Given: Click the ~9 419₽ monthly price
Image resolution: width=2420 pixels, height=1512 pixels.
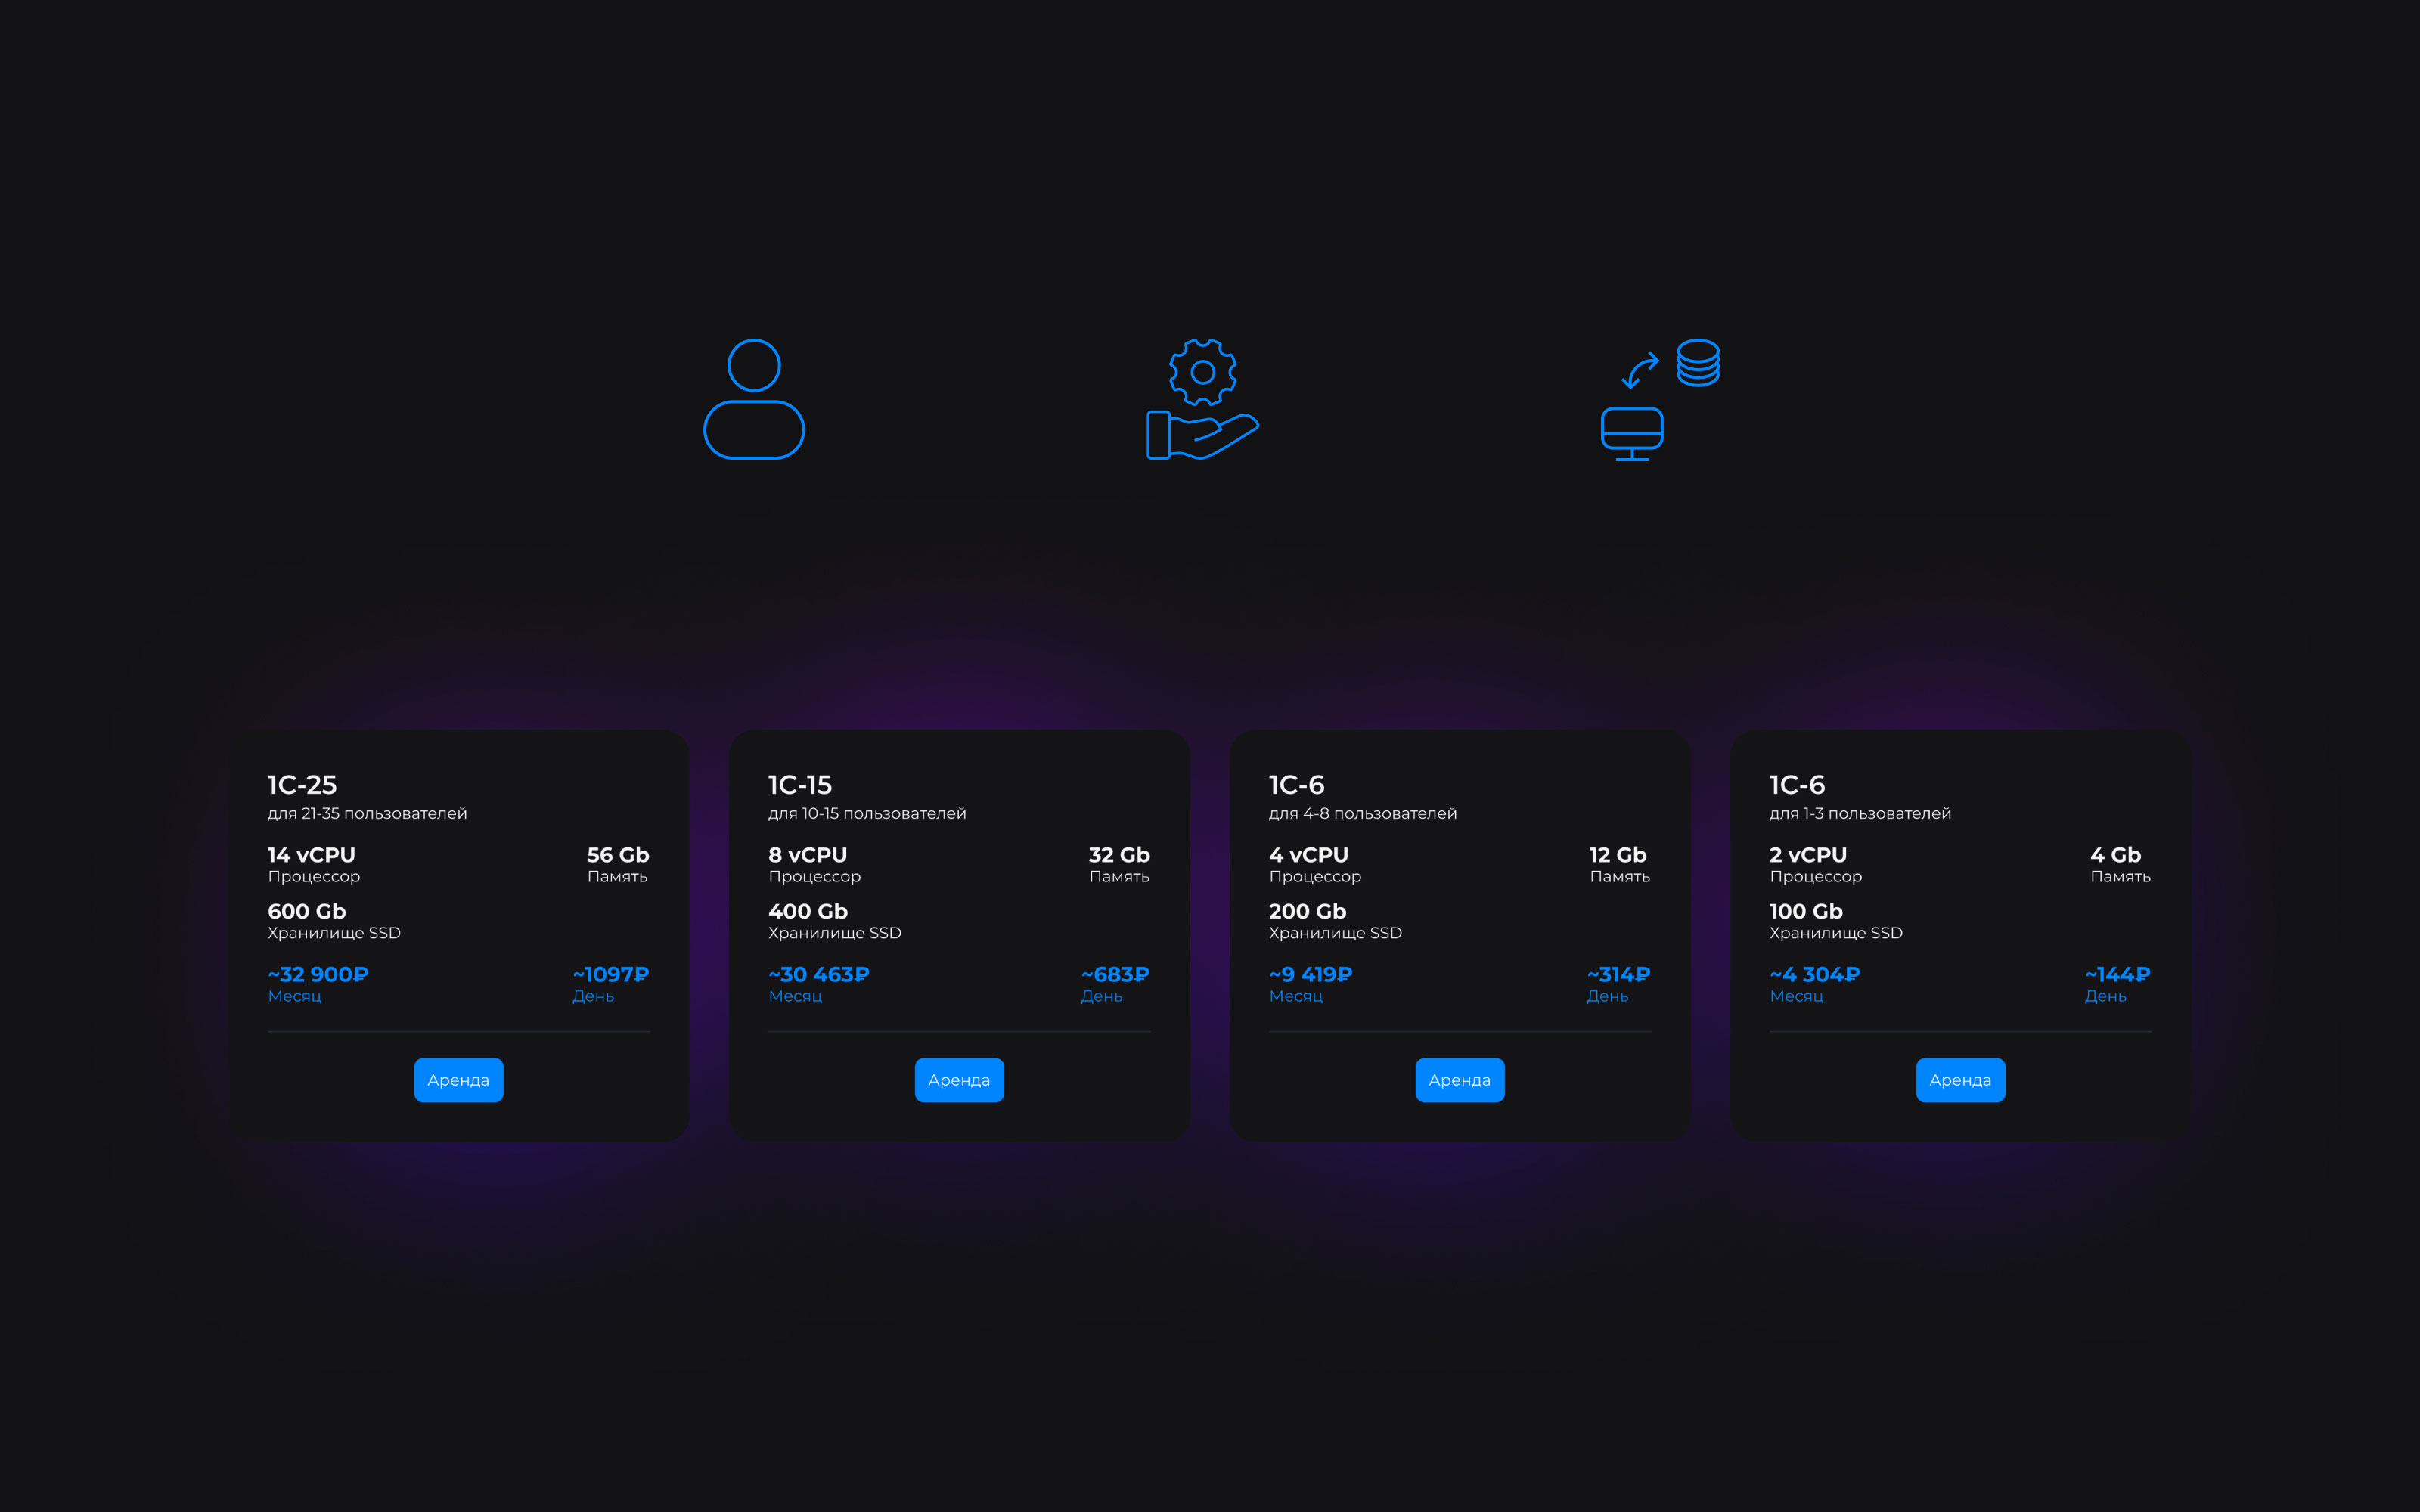Looking at the screenshot, I should point(1310,974).
